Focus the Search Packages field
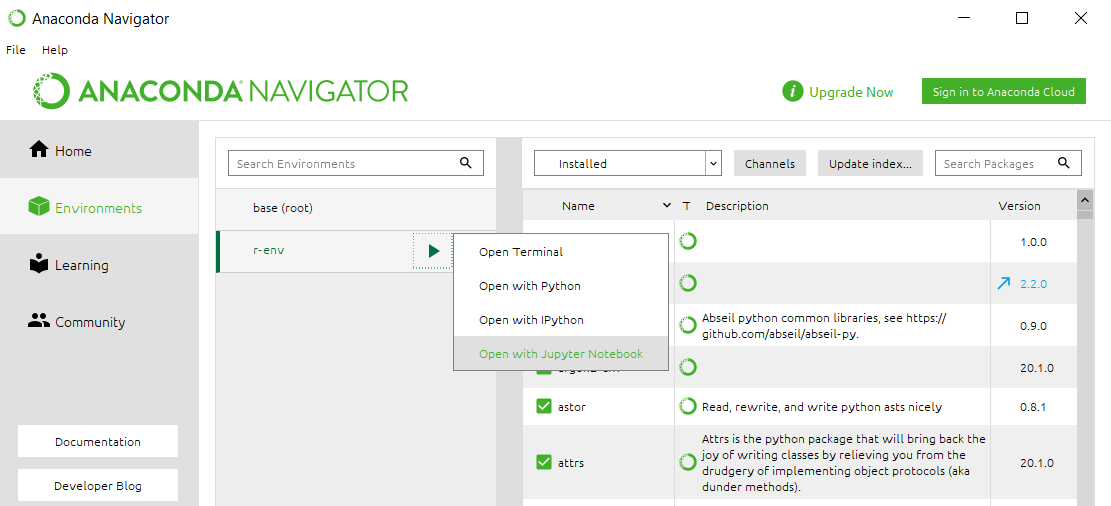The image size is (1111, 506). pyautogui.click(x=1008, y=163)
